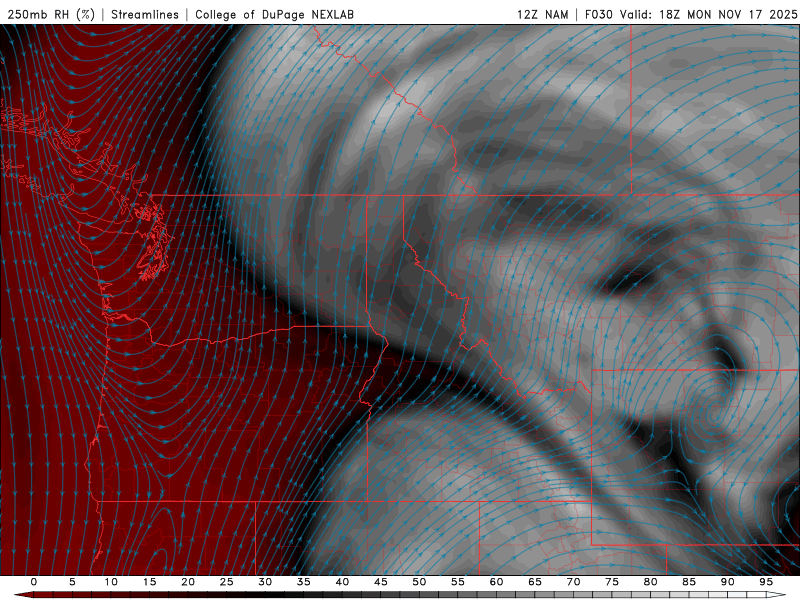Click the "College of DuPage NEXLAB" text
Screen dimensions: 800x600
274,14
